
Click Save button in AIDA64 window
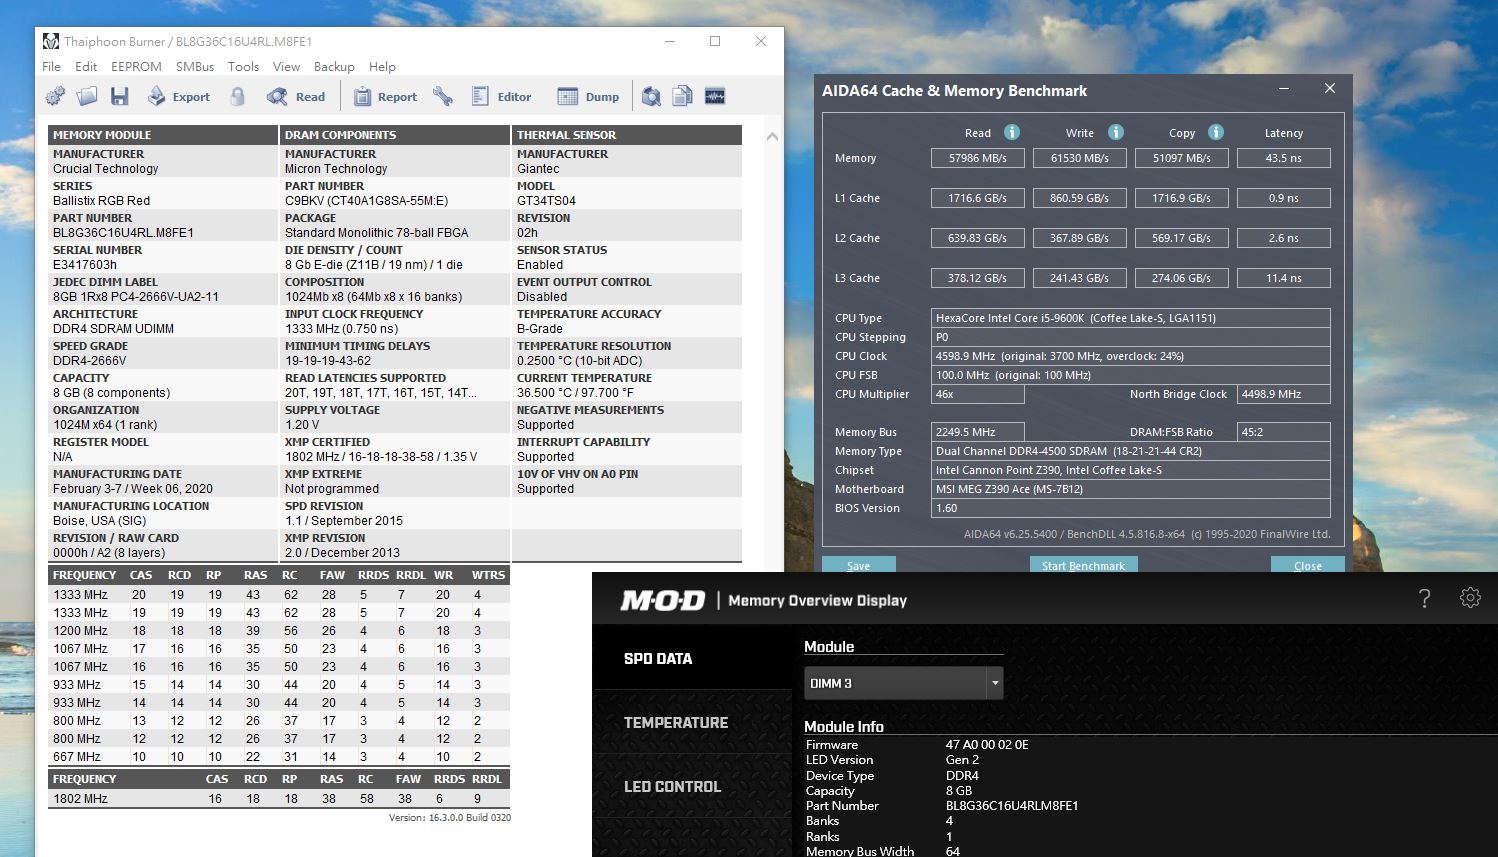coord(858,565)
